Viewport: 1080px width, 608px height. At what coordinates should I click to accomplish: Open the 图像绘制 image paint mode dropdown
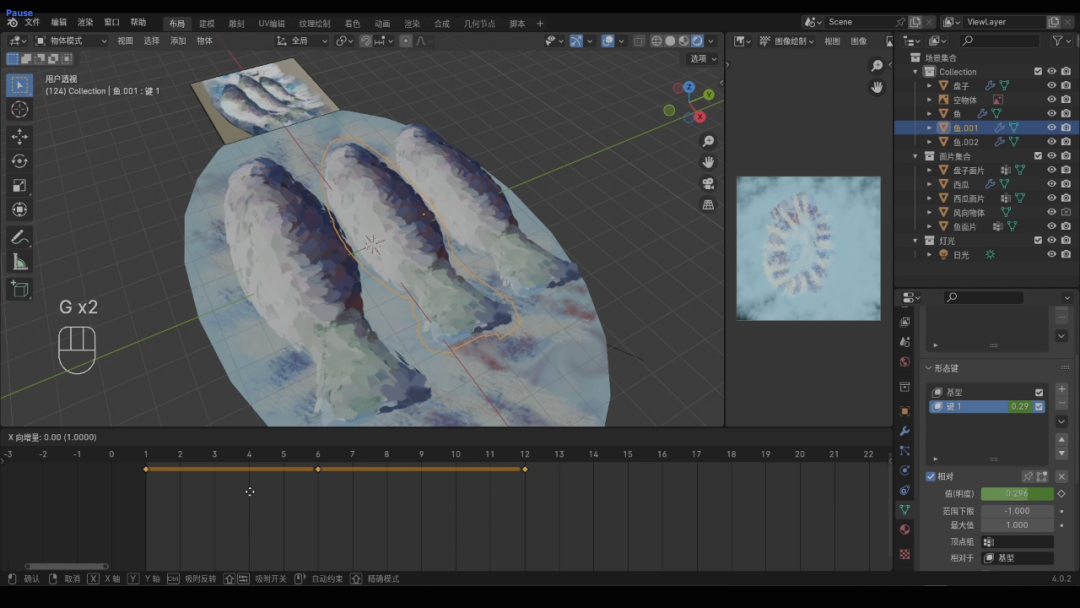(787, 41)
